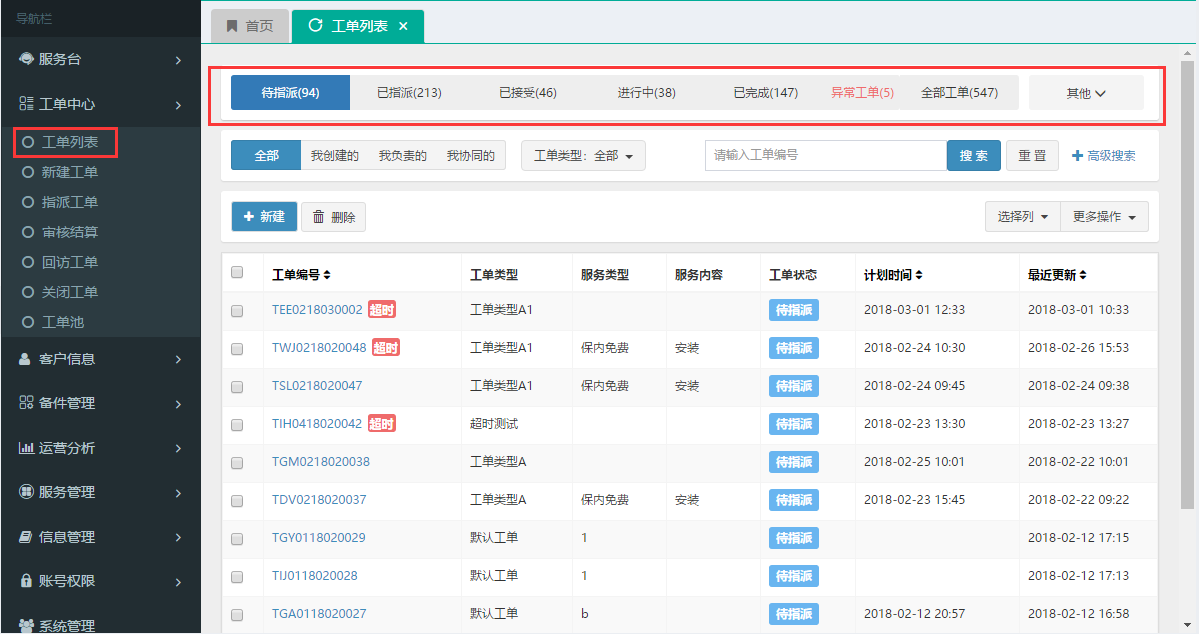Select 全部工单(547) status tab

pyautogui.click(x=959, y=93)
